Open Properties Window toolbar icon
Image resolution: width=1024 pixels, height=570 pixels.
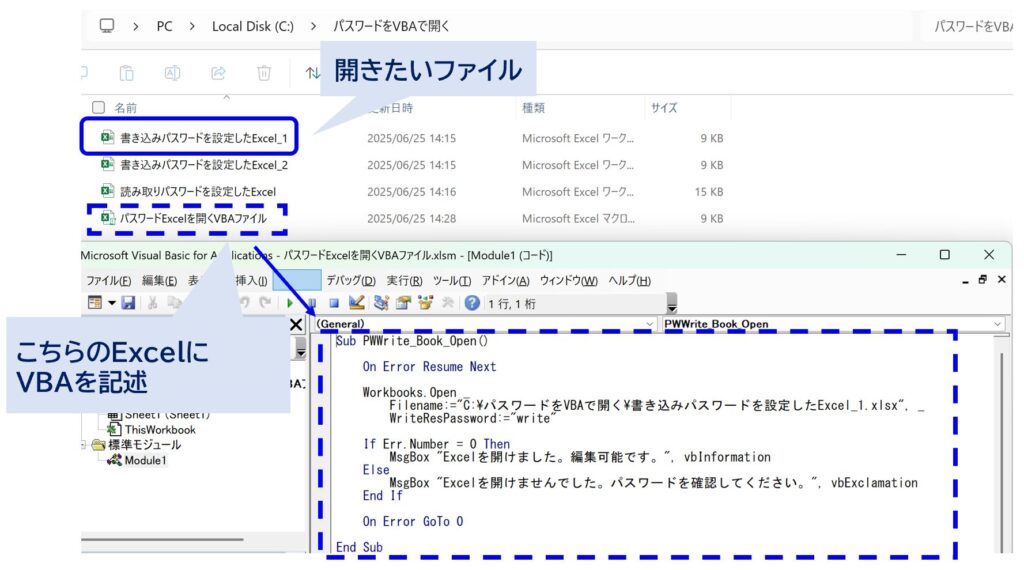tap(404, 303)
